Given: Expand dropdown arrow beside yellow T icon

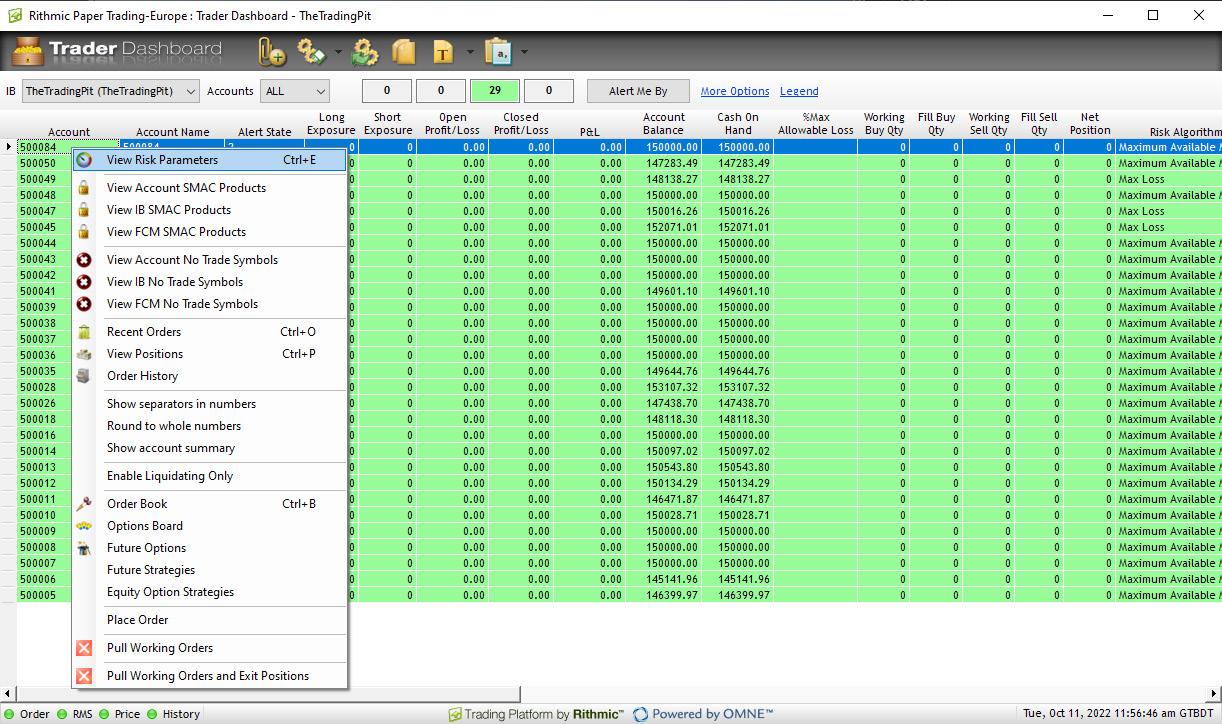Looking at the screenshot, I should click(470, 52).
